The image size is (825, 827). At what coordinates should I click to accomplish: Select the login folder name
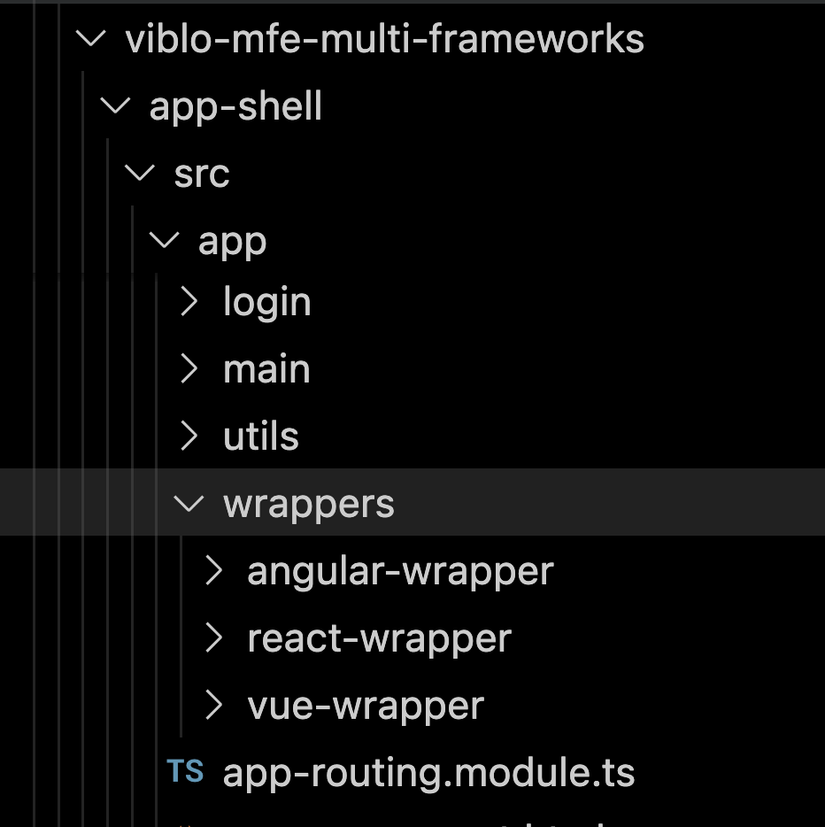pos(267,302)
